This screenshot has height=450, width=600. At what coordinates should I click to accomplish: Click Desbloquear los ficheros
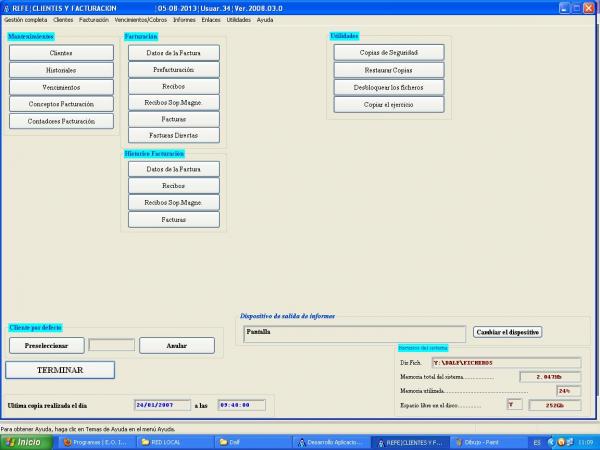388,87
